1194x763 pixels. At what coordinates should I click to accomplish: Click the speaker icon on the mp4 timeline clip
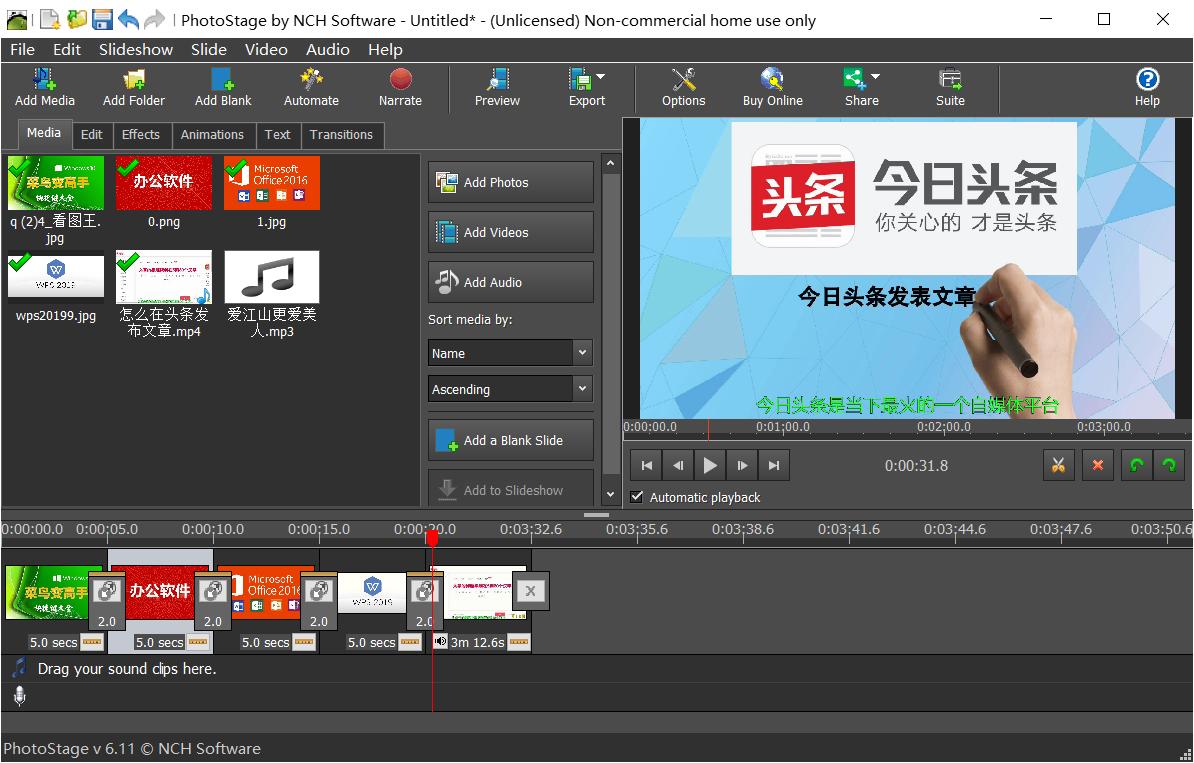(440, 642)
